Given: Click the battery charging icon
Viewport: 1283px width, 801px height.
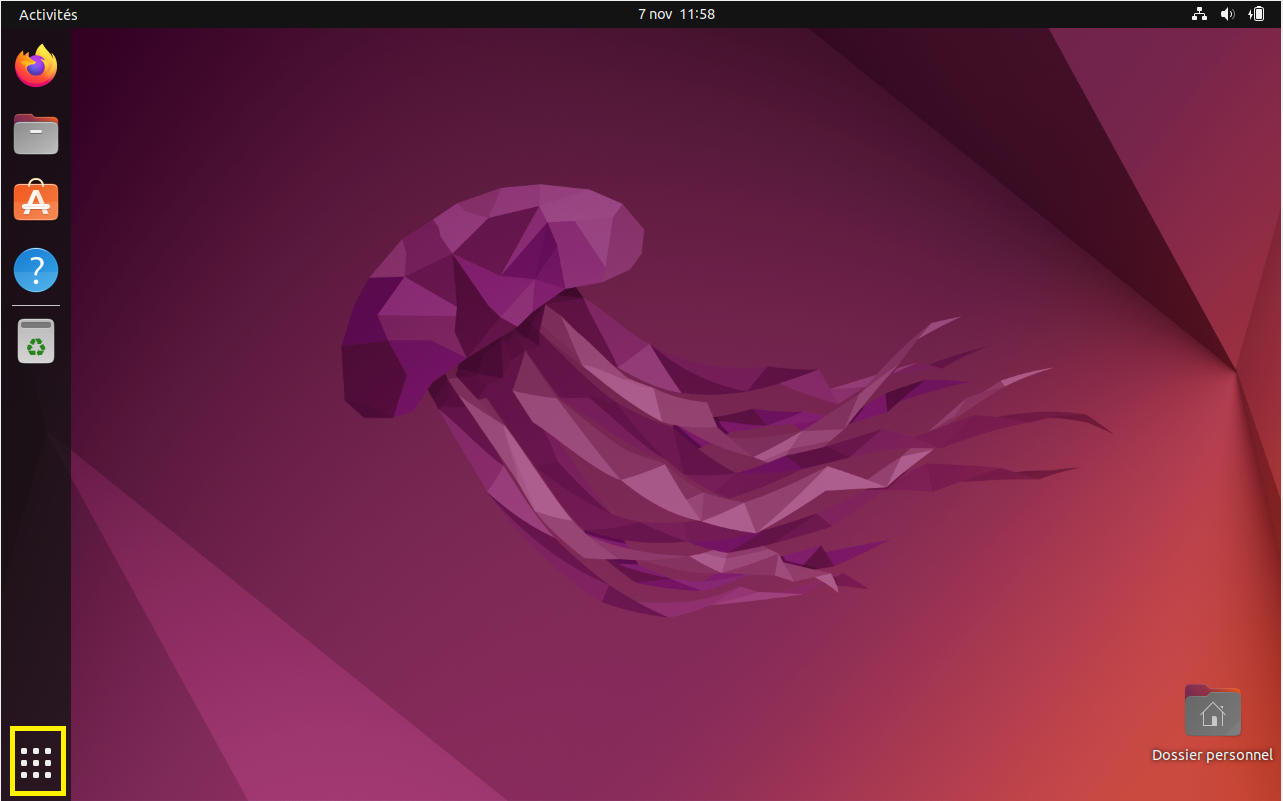Looking at the screenshot, I should (x=1256, y=14).
